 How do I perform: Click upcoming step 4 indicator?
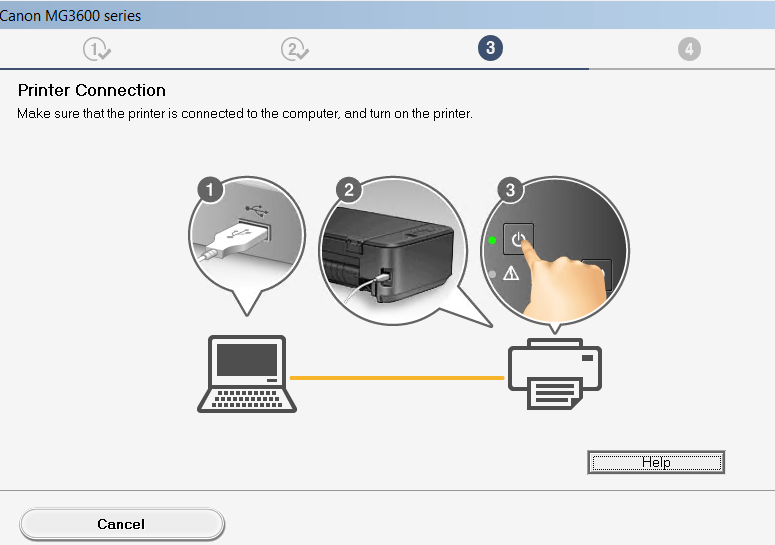[689, 49]
